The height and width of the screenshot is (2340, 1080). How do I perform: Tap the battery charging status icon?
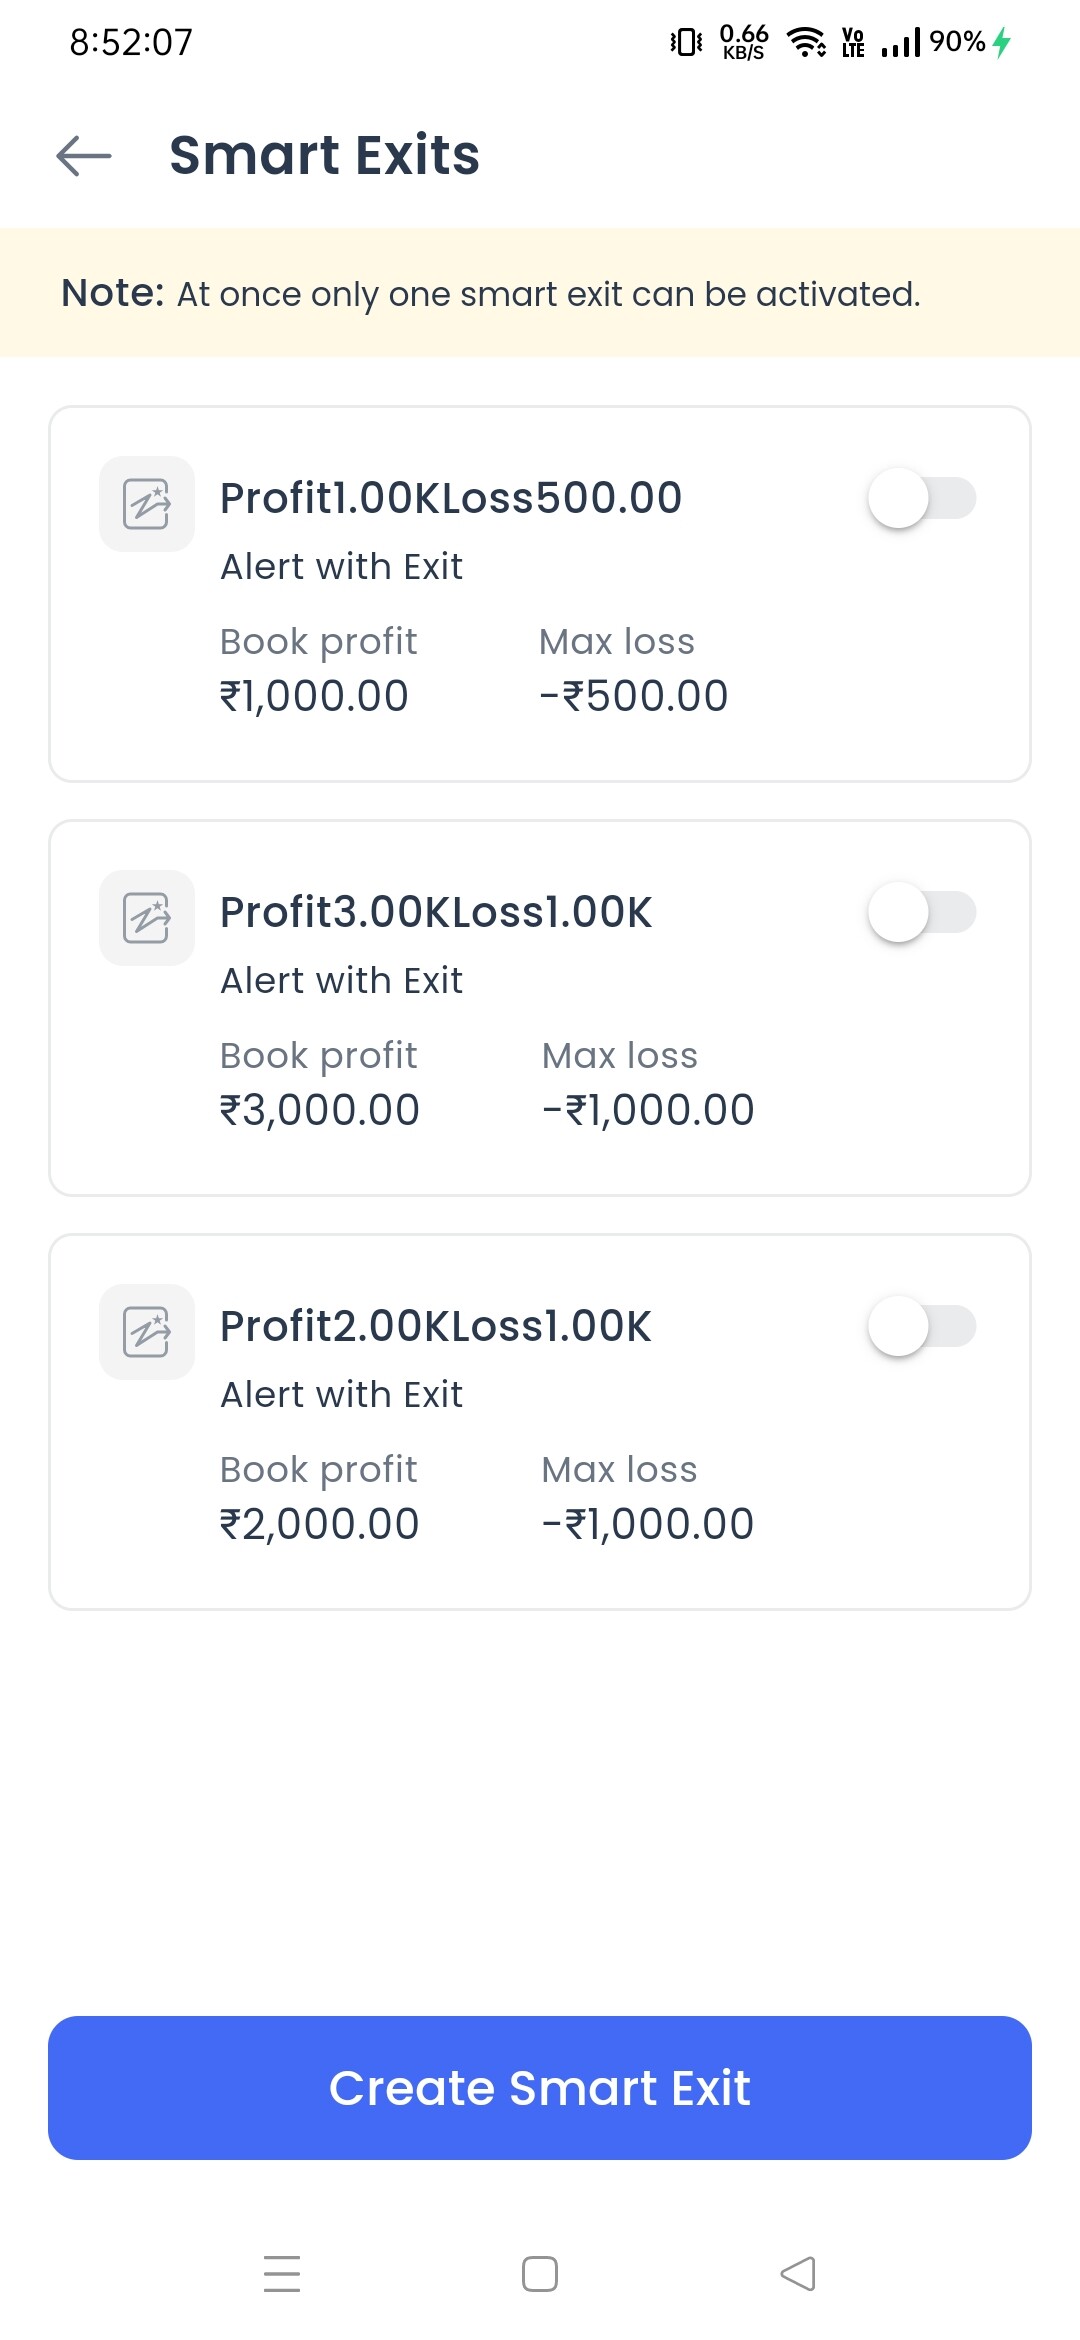pos(1002,42)
